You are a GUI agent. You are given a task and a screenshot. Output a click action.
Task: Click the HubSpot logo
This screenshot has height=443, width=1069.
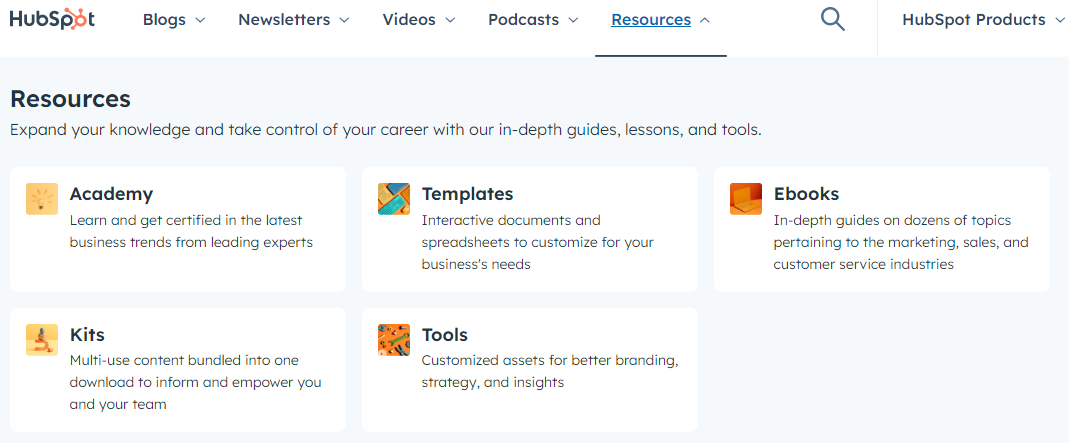[52, 20]
